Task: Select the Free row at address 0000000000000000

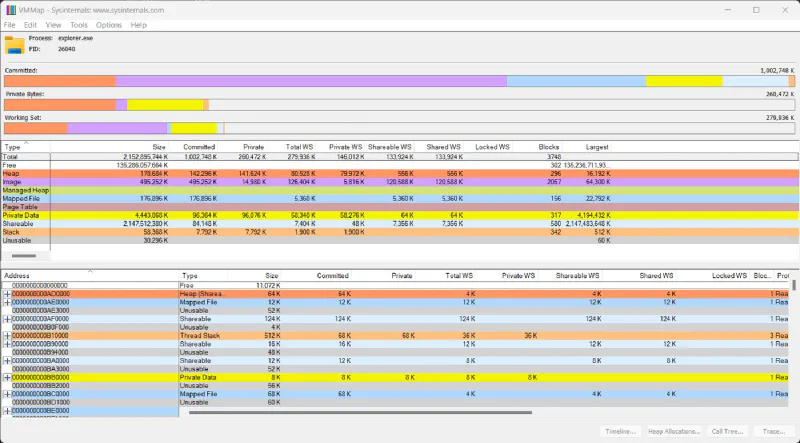Action: 395,286
